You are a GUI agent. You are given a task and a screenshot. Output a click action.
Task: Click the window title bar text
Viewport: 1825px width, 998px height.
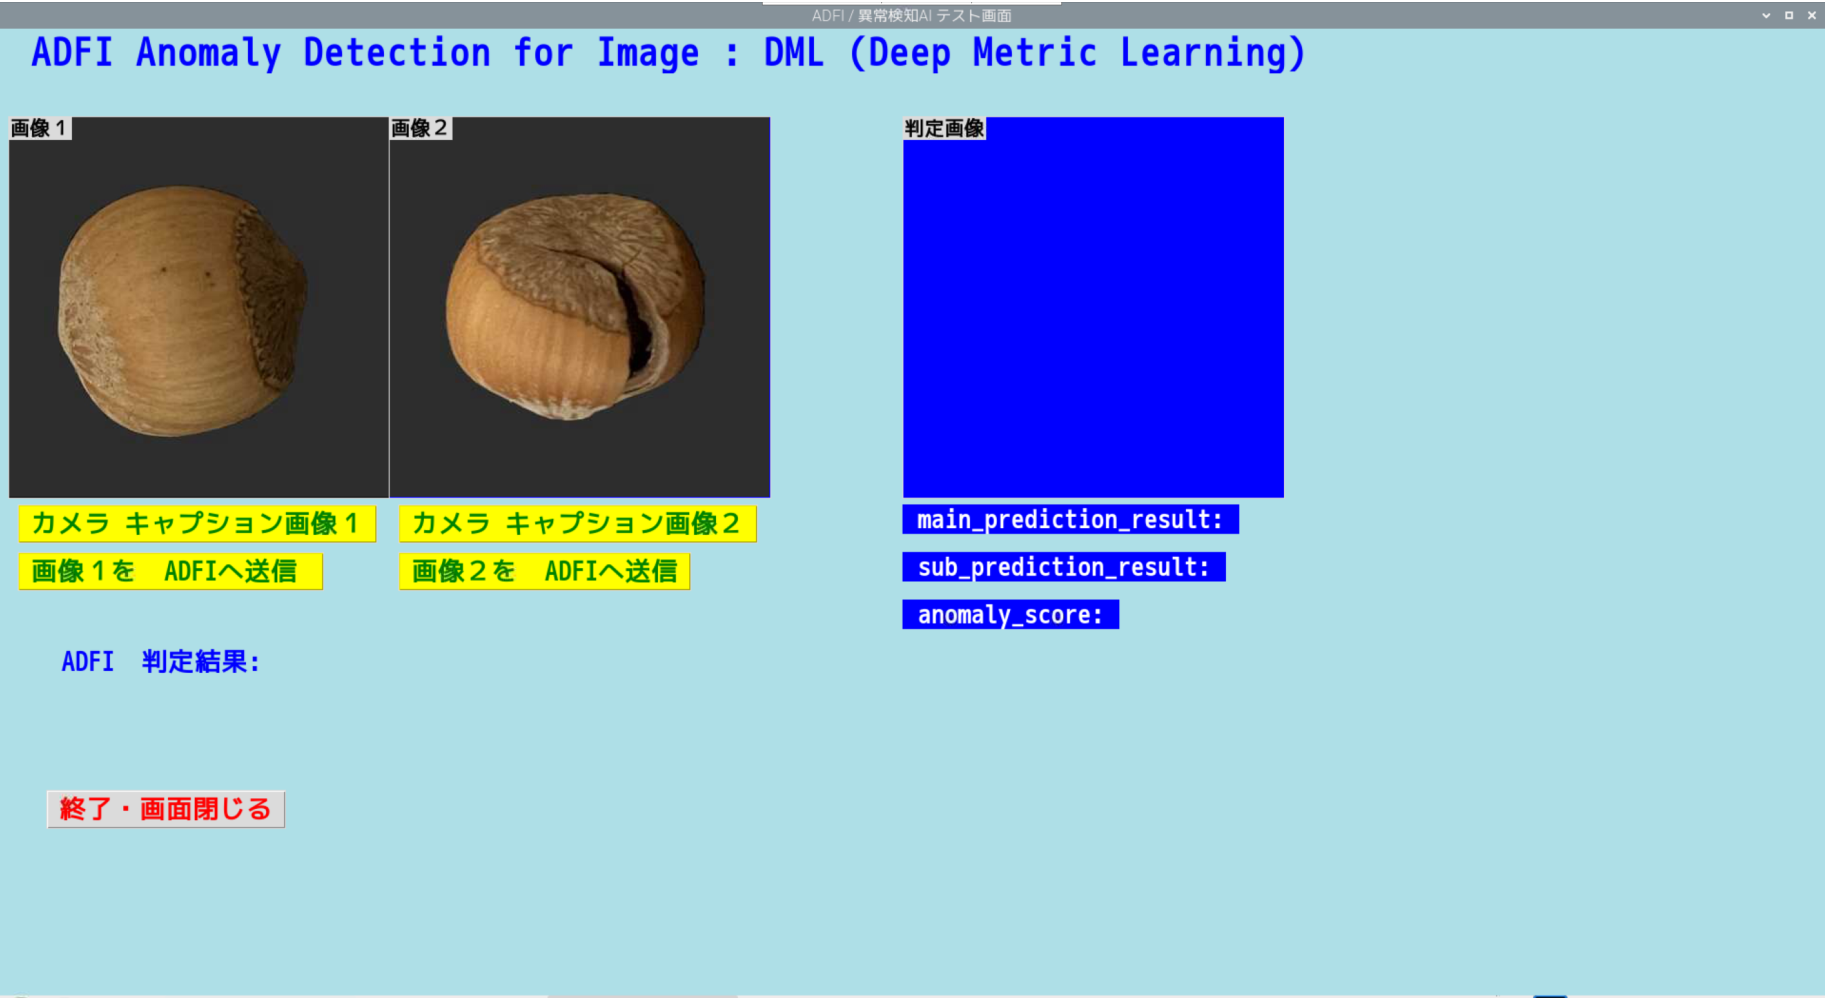tap(912, 15)
